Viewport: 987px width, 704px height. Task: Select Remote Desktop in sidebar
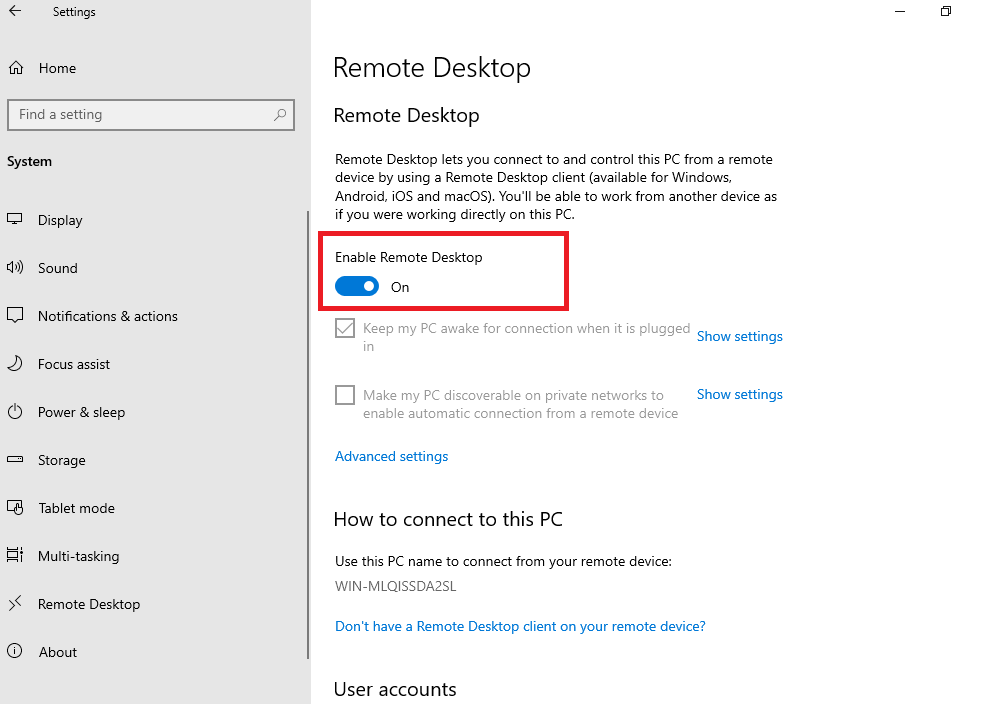point(89,605)
